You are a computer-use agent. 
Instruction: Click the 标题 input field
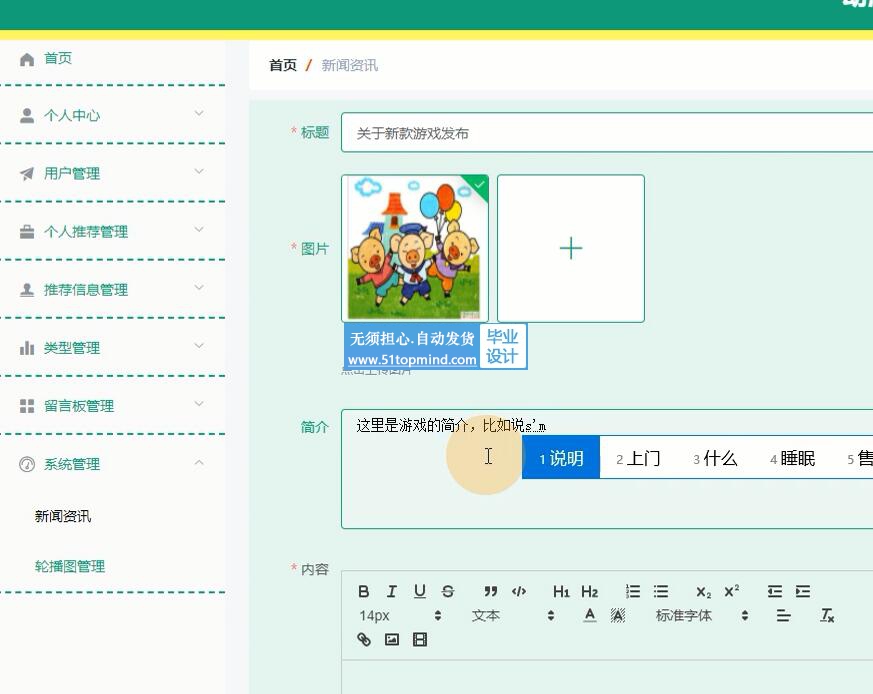pyautogui.click(x=607, y=133)
